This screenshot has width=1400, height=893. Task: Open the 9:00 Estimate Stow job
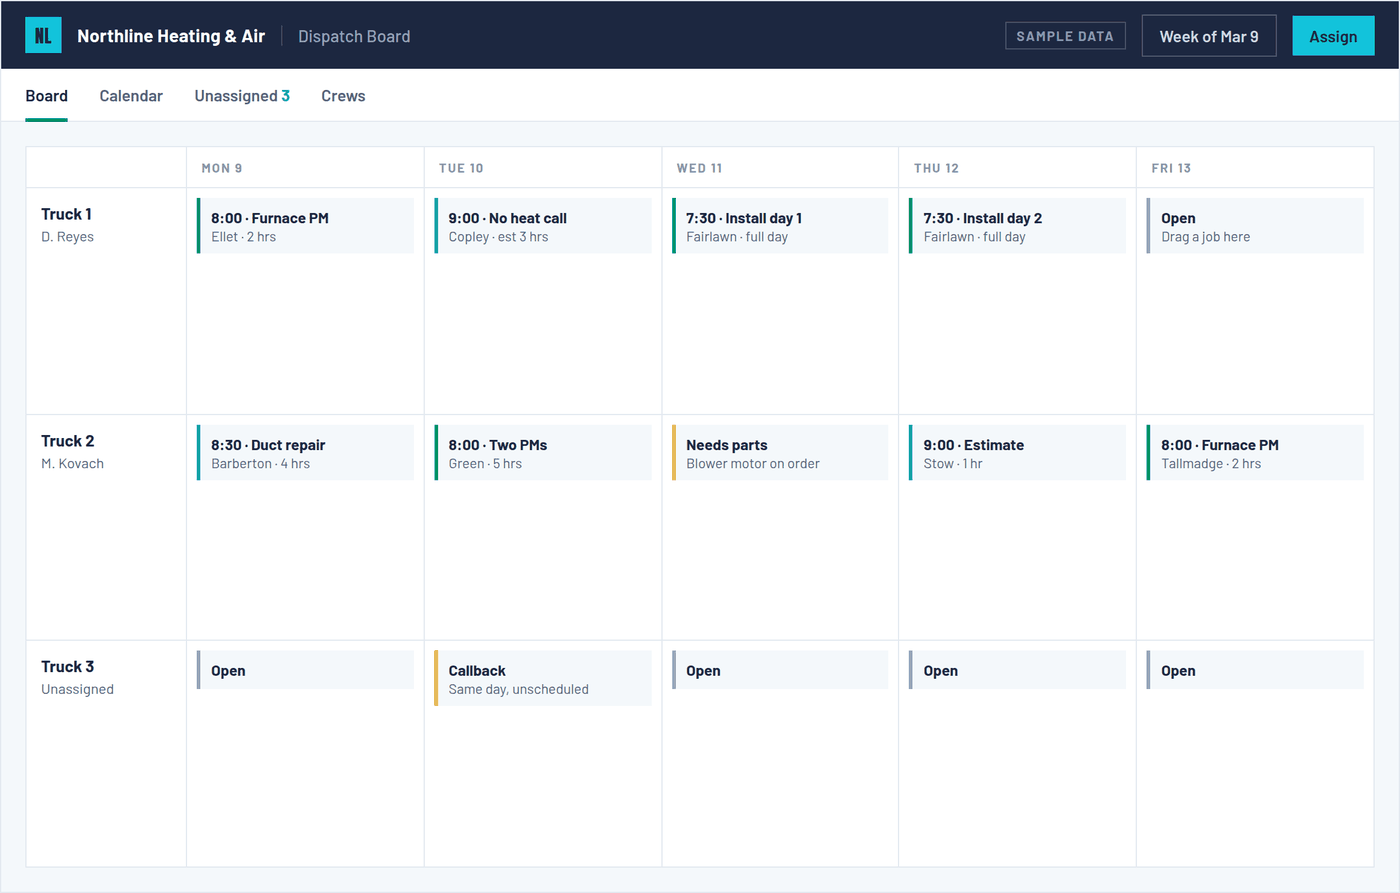pos(1017,453)
